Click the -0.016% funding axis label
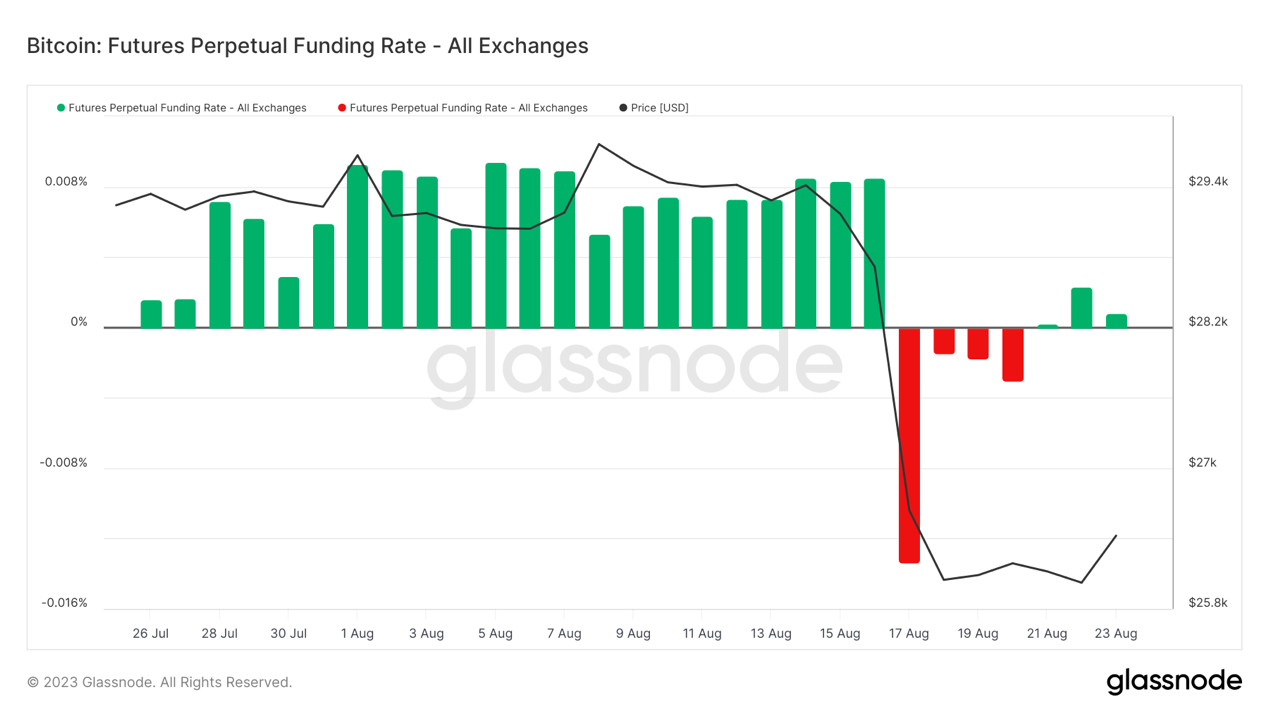The width and height of the screenshot is (1274, 715). tap(64, 603)
